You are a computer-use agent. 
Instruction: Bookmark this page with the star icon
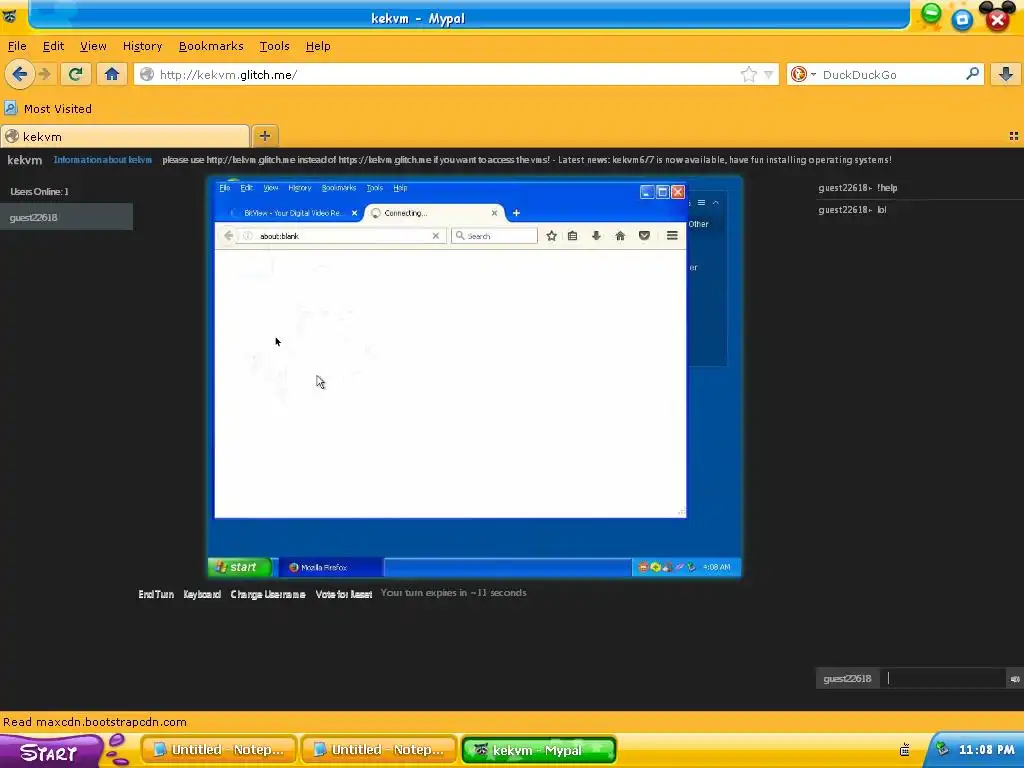pyautogui.click(x=748, y=74)
